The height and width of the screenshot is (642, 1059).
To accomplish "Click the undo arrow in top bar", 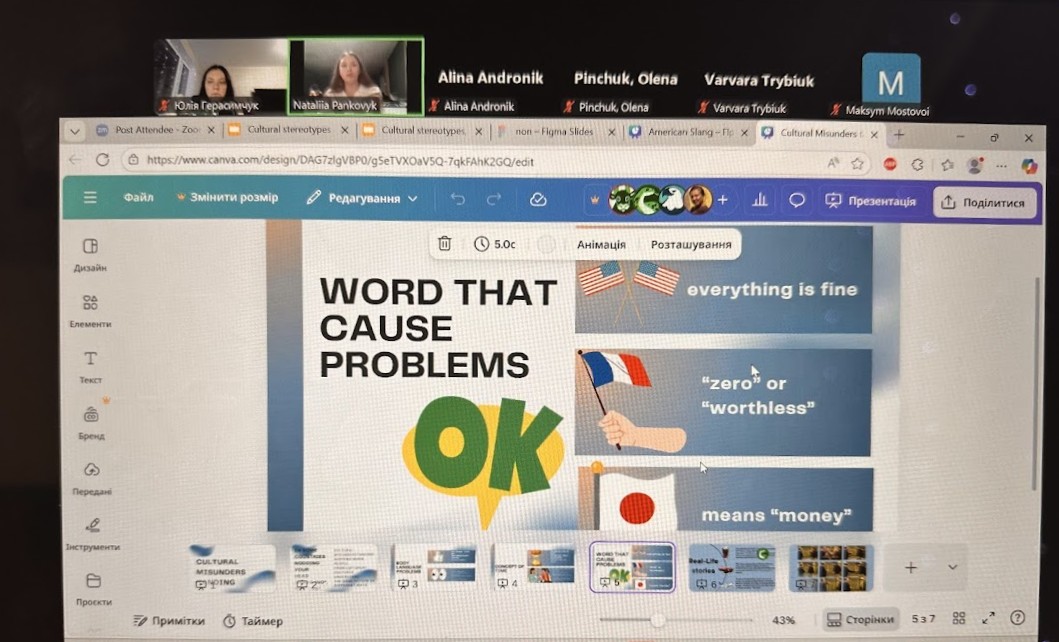I will coord(458,199).
